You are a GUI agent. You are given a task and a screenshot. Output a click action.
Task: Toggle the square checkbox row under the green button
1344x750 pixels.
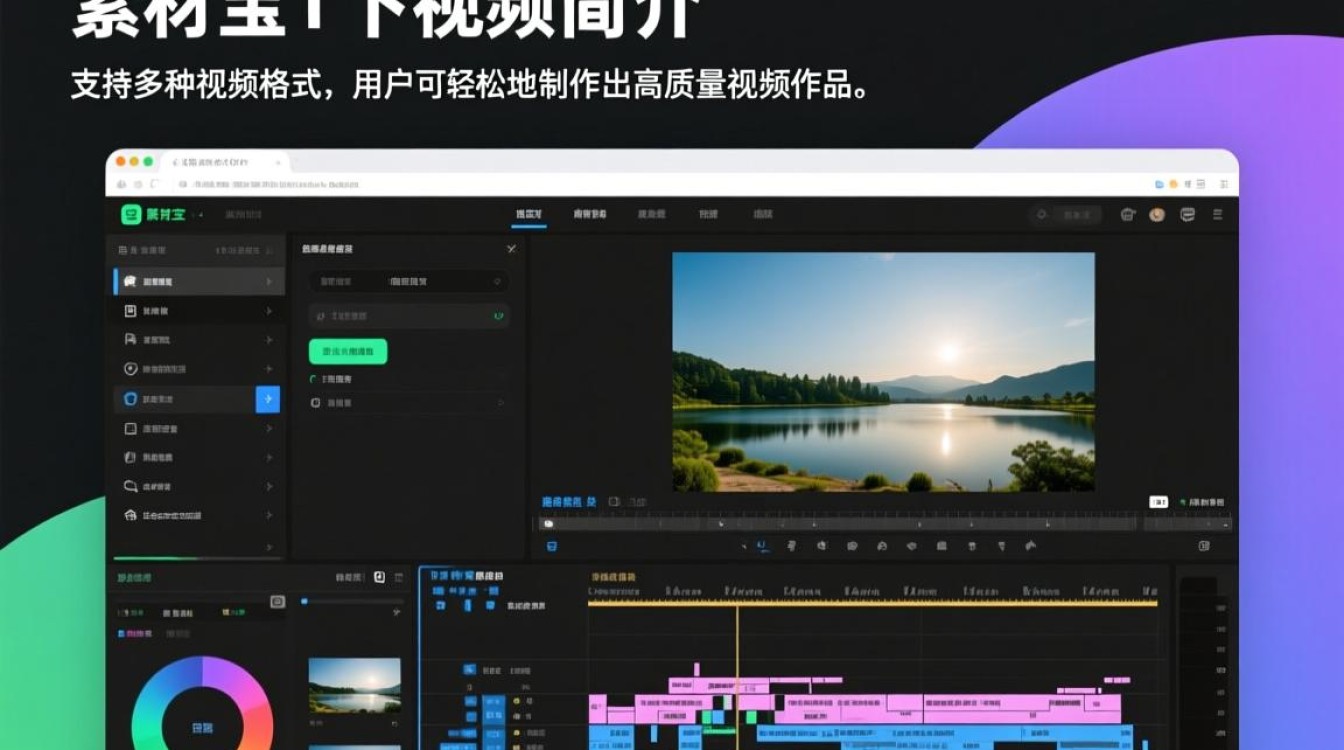pos(408,403)
